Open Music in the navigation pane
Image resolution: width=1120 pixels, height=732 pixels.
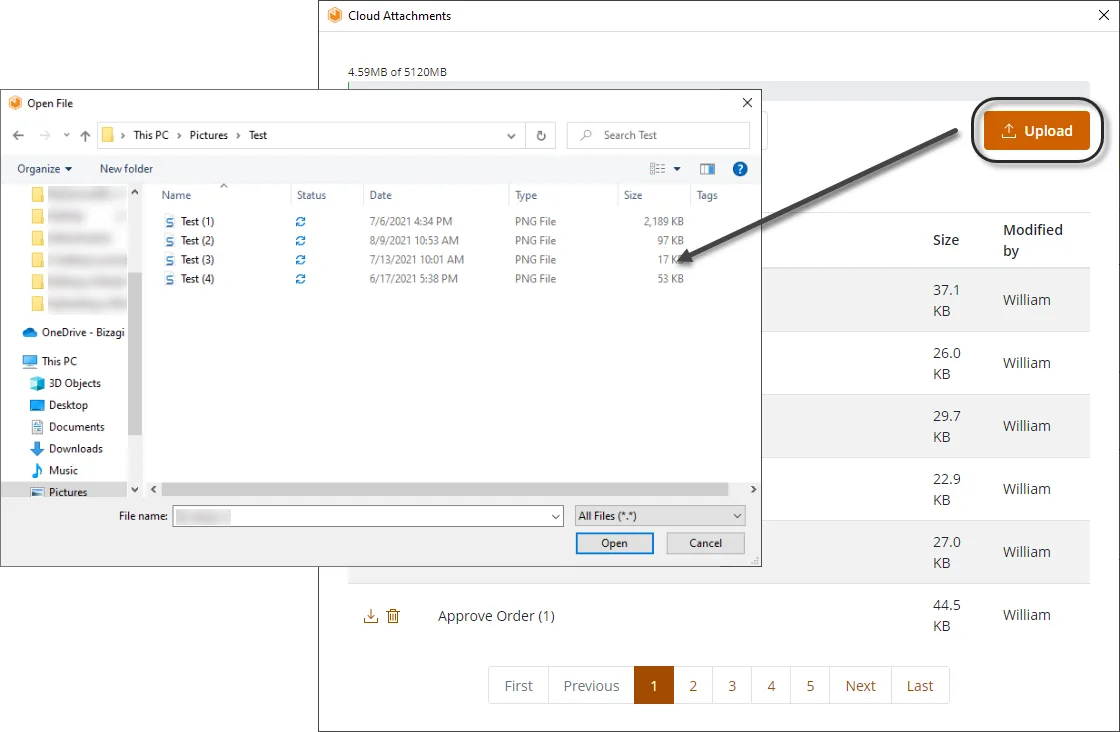[x=54, y=470]
